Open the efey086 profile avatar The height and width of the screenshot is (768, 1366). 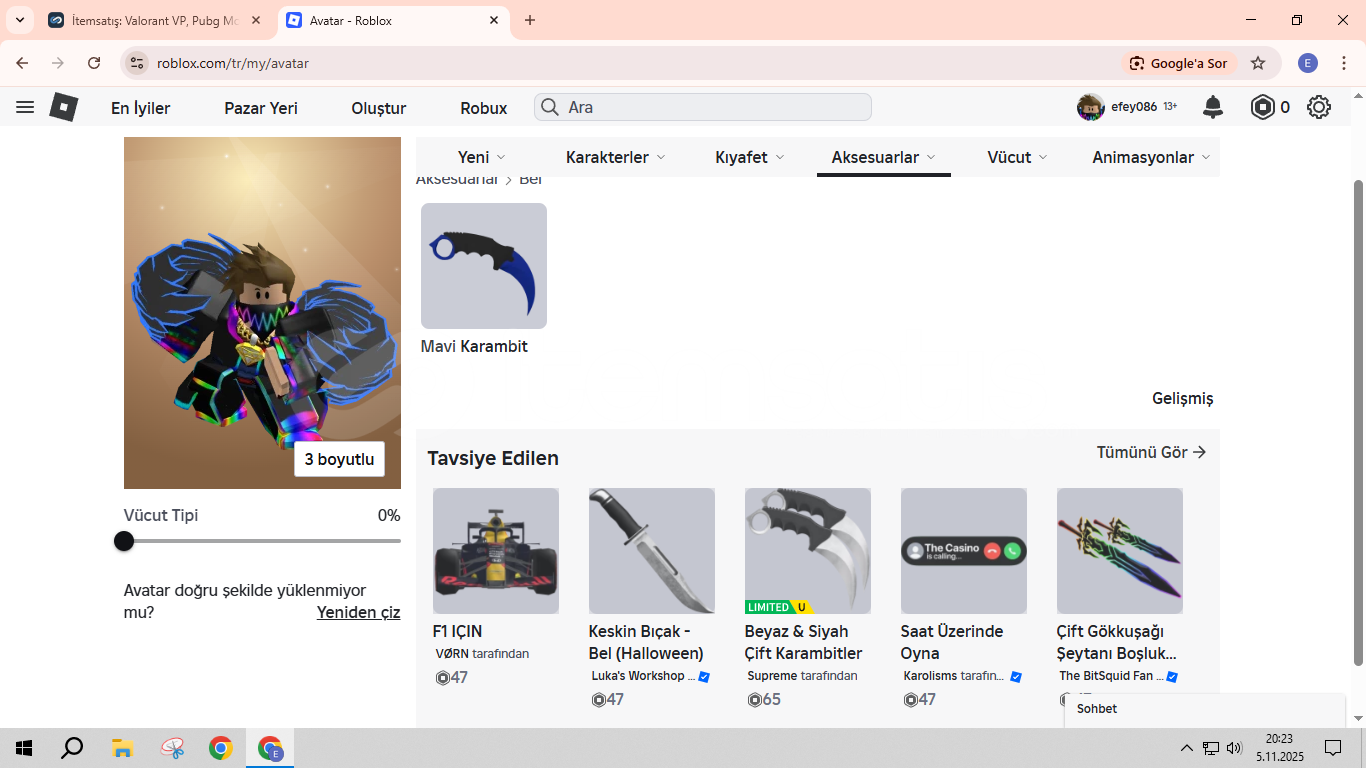[x=1090, y=107]
